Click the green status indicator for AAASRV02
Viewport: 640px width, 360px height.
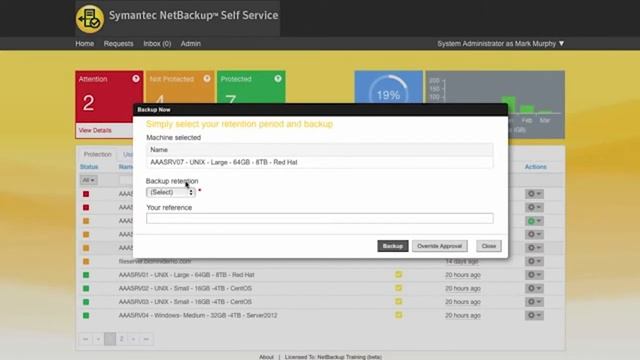pos(86,288)
